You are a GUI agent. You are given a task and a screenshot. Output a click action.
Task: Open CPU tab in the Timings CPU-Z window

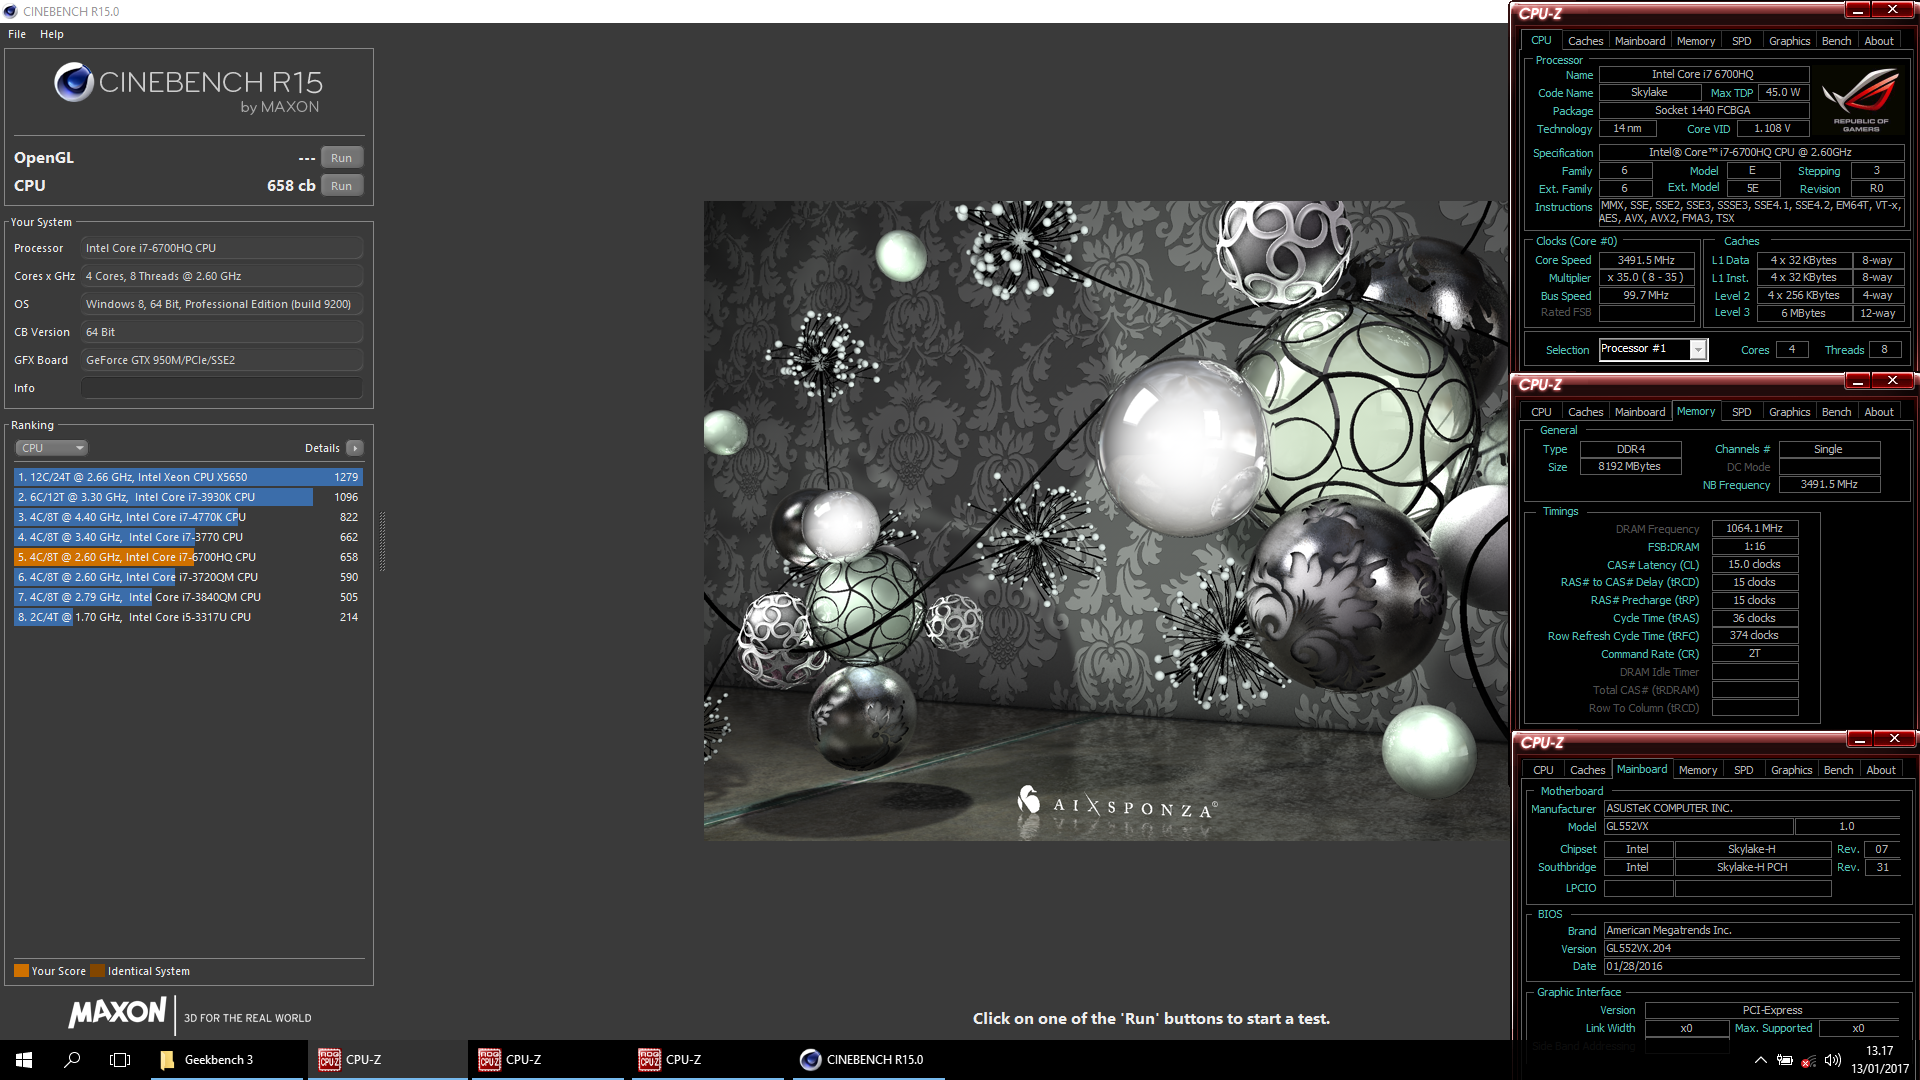(x=1541, y=412)
